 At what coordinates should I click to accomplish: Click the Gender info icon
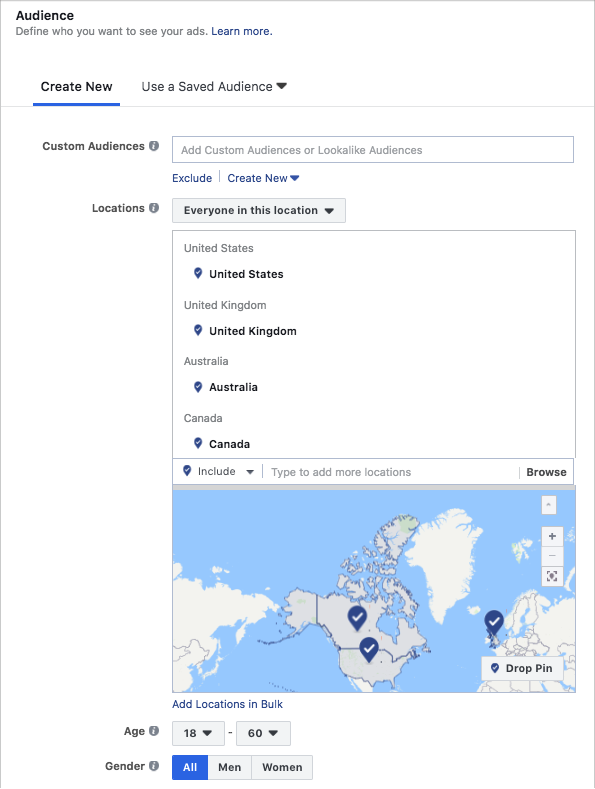[x=154, y=766]
